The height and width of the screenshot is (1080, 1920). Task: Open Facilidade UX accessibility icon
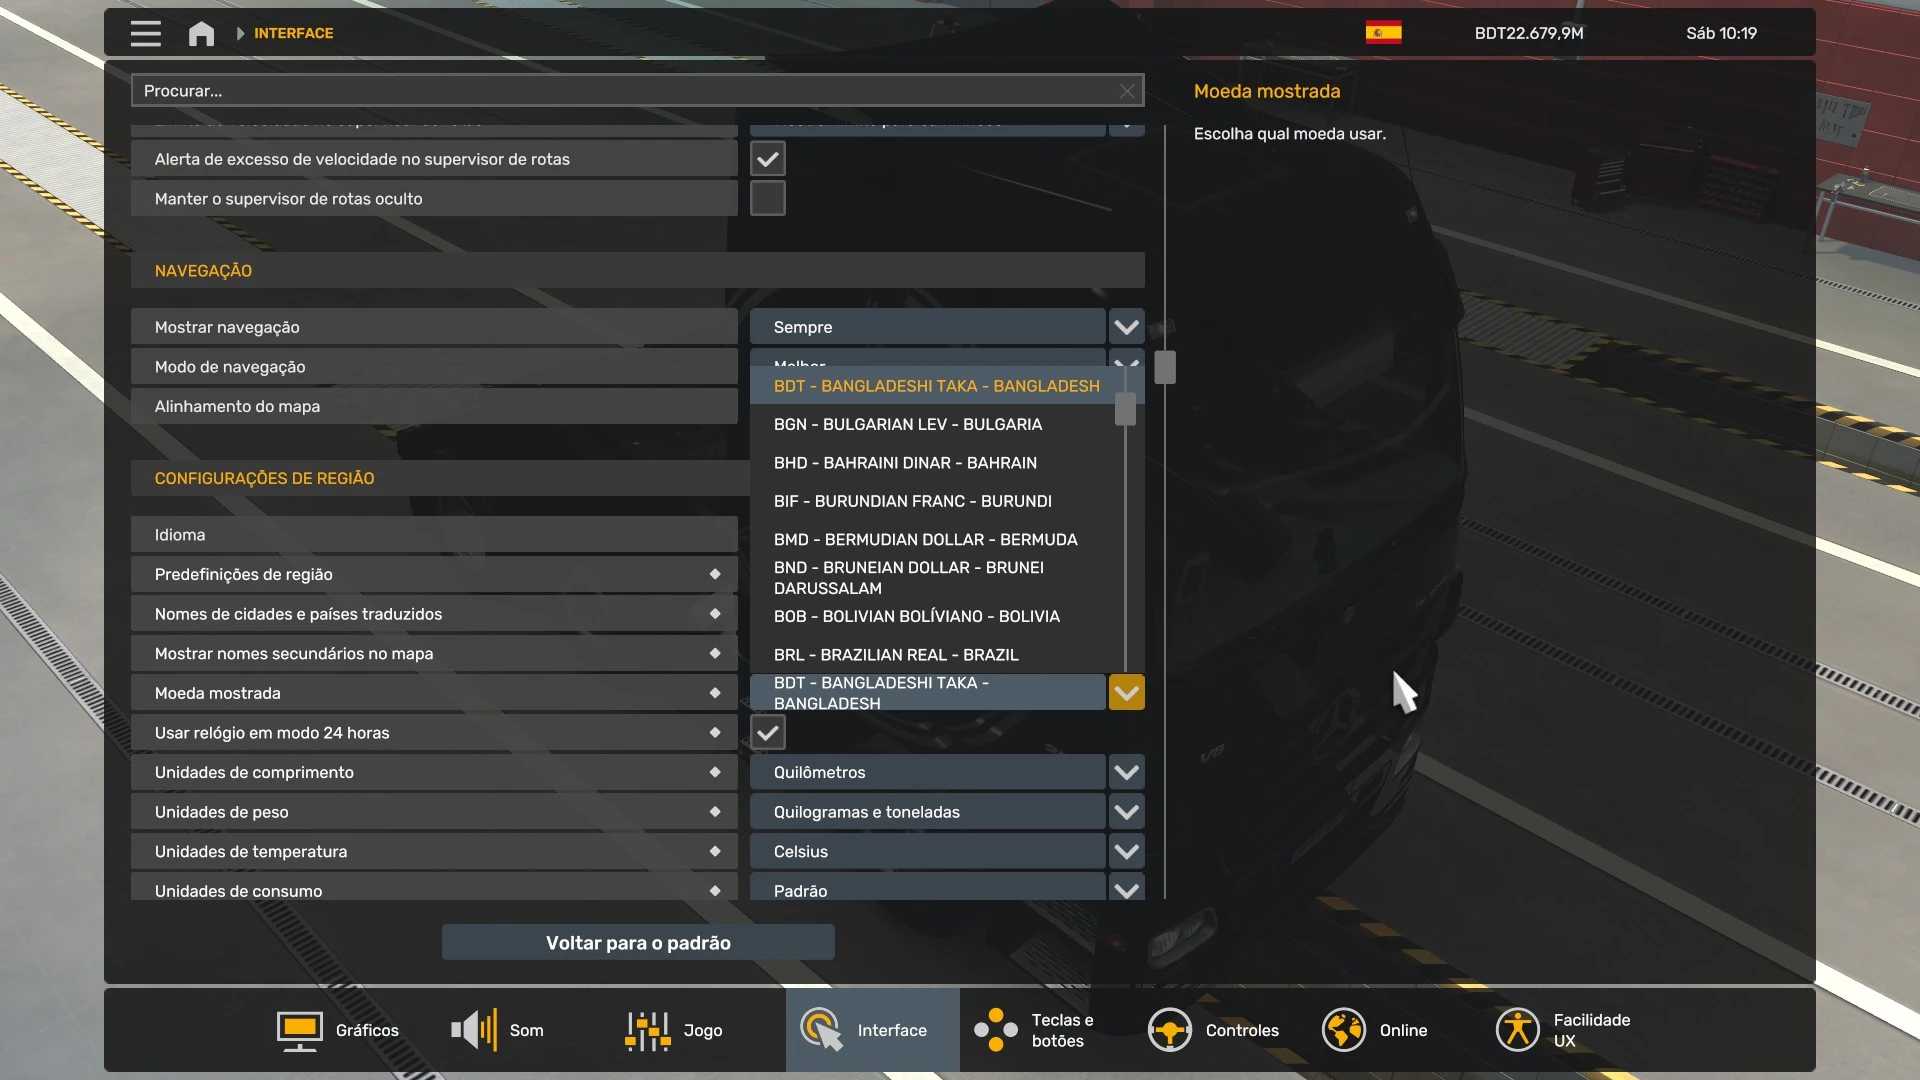tap(1517, 1030)
